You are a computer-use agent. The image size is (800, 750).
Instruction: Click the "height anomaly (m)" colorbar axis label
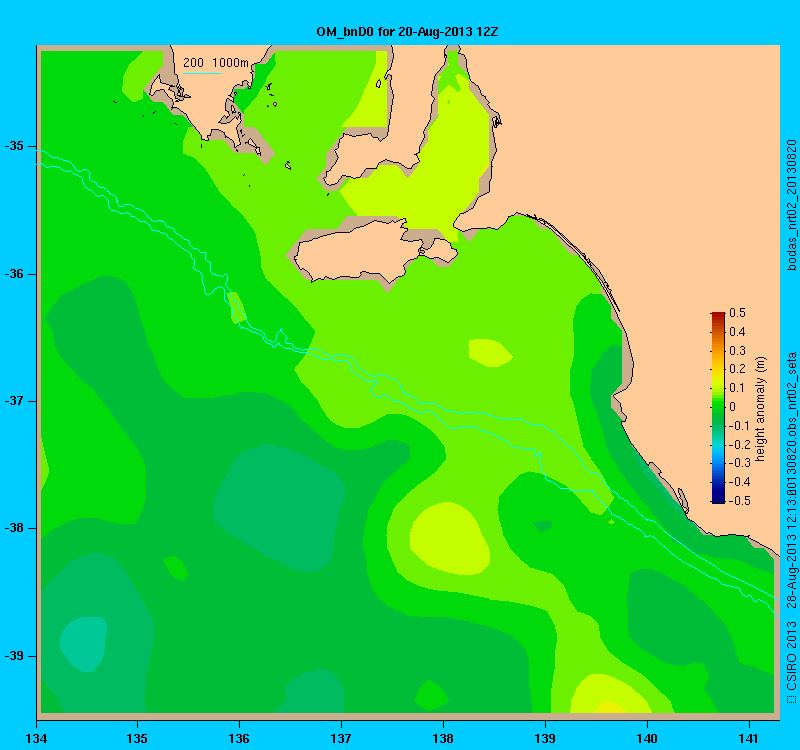[761, 409]
